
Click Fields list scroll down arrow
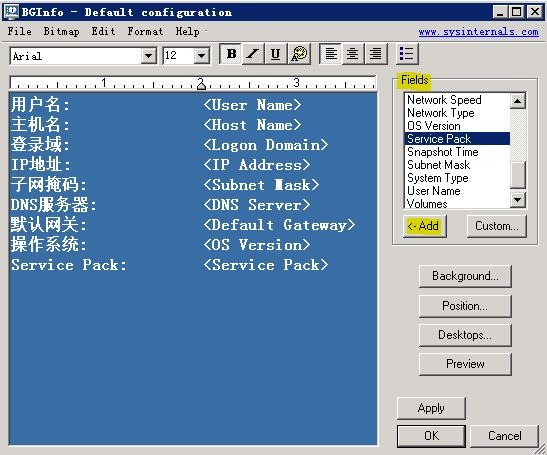click(x=518, y=200)
